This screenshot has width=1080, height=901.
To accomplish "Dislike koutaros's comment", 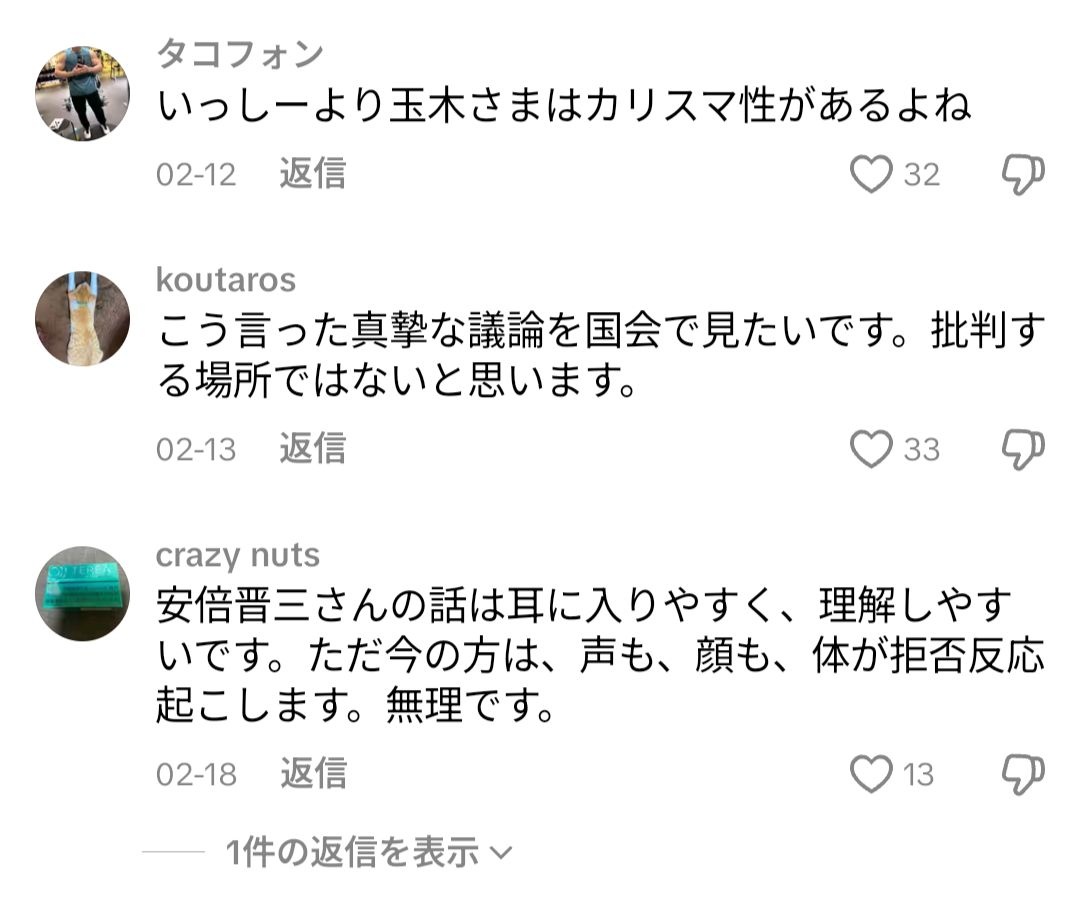I will click(x=1022, y=449).
